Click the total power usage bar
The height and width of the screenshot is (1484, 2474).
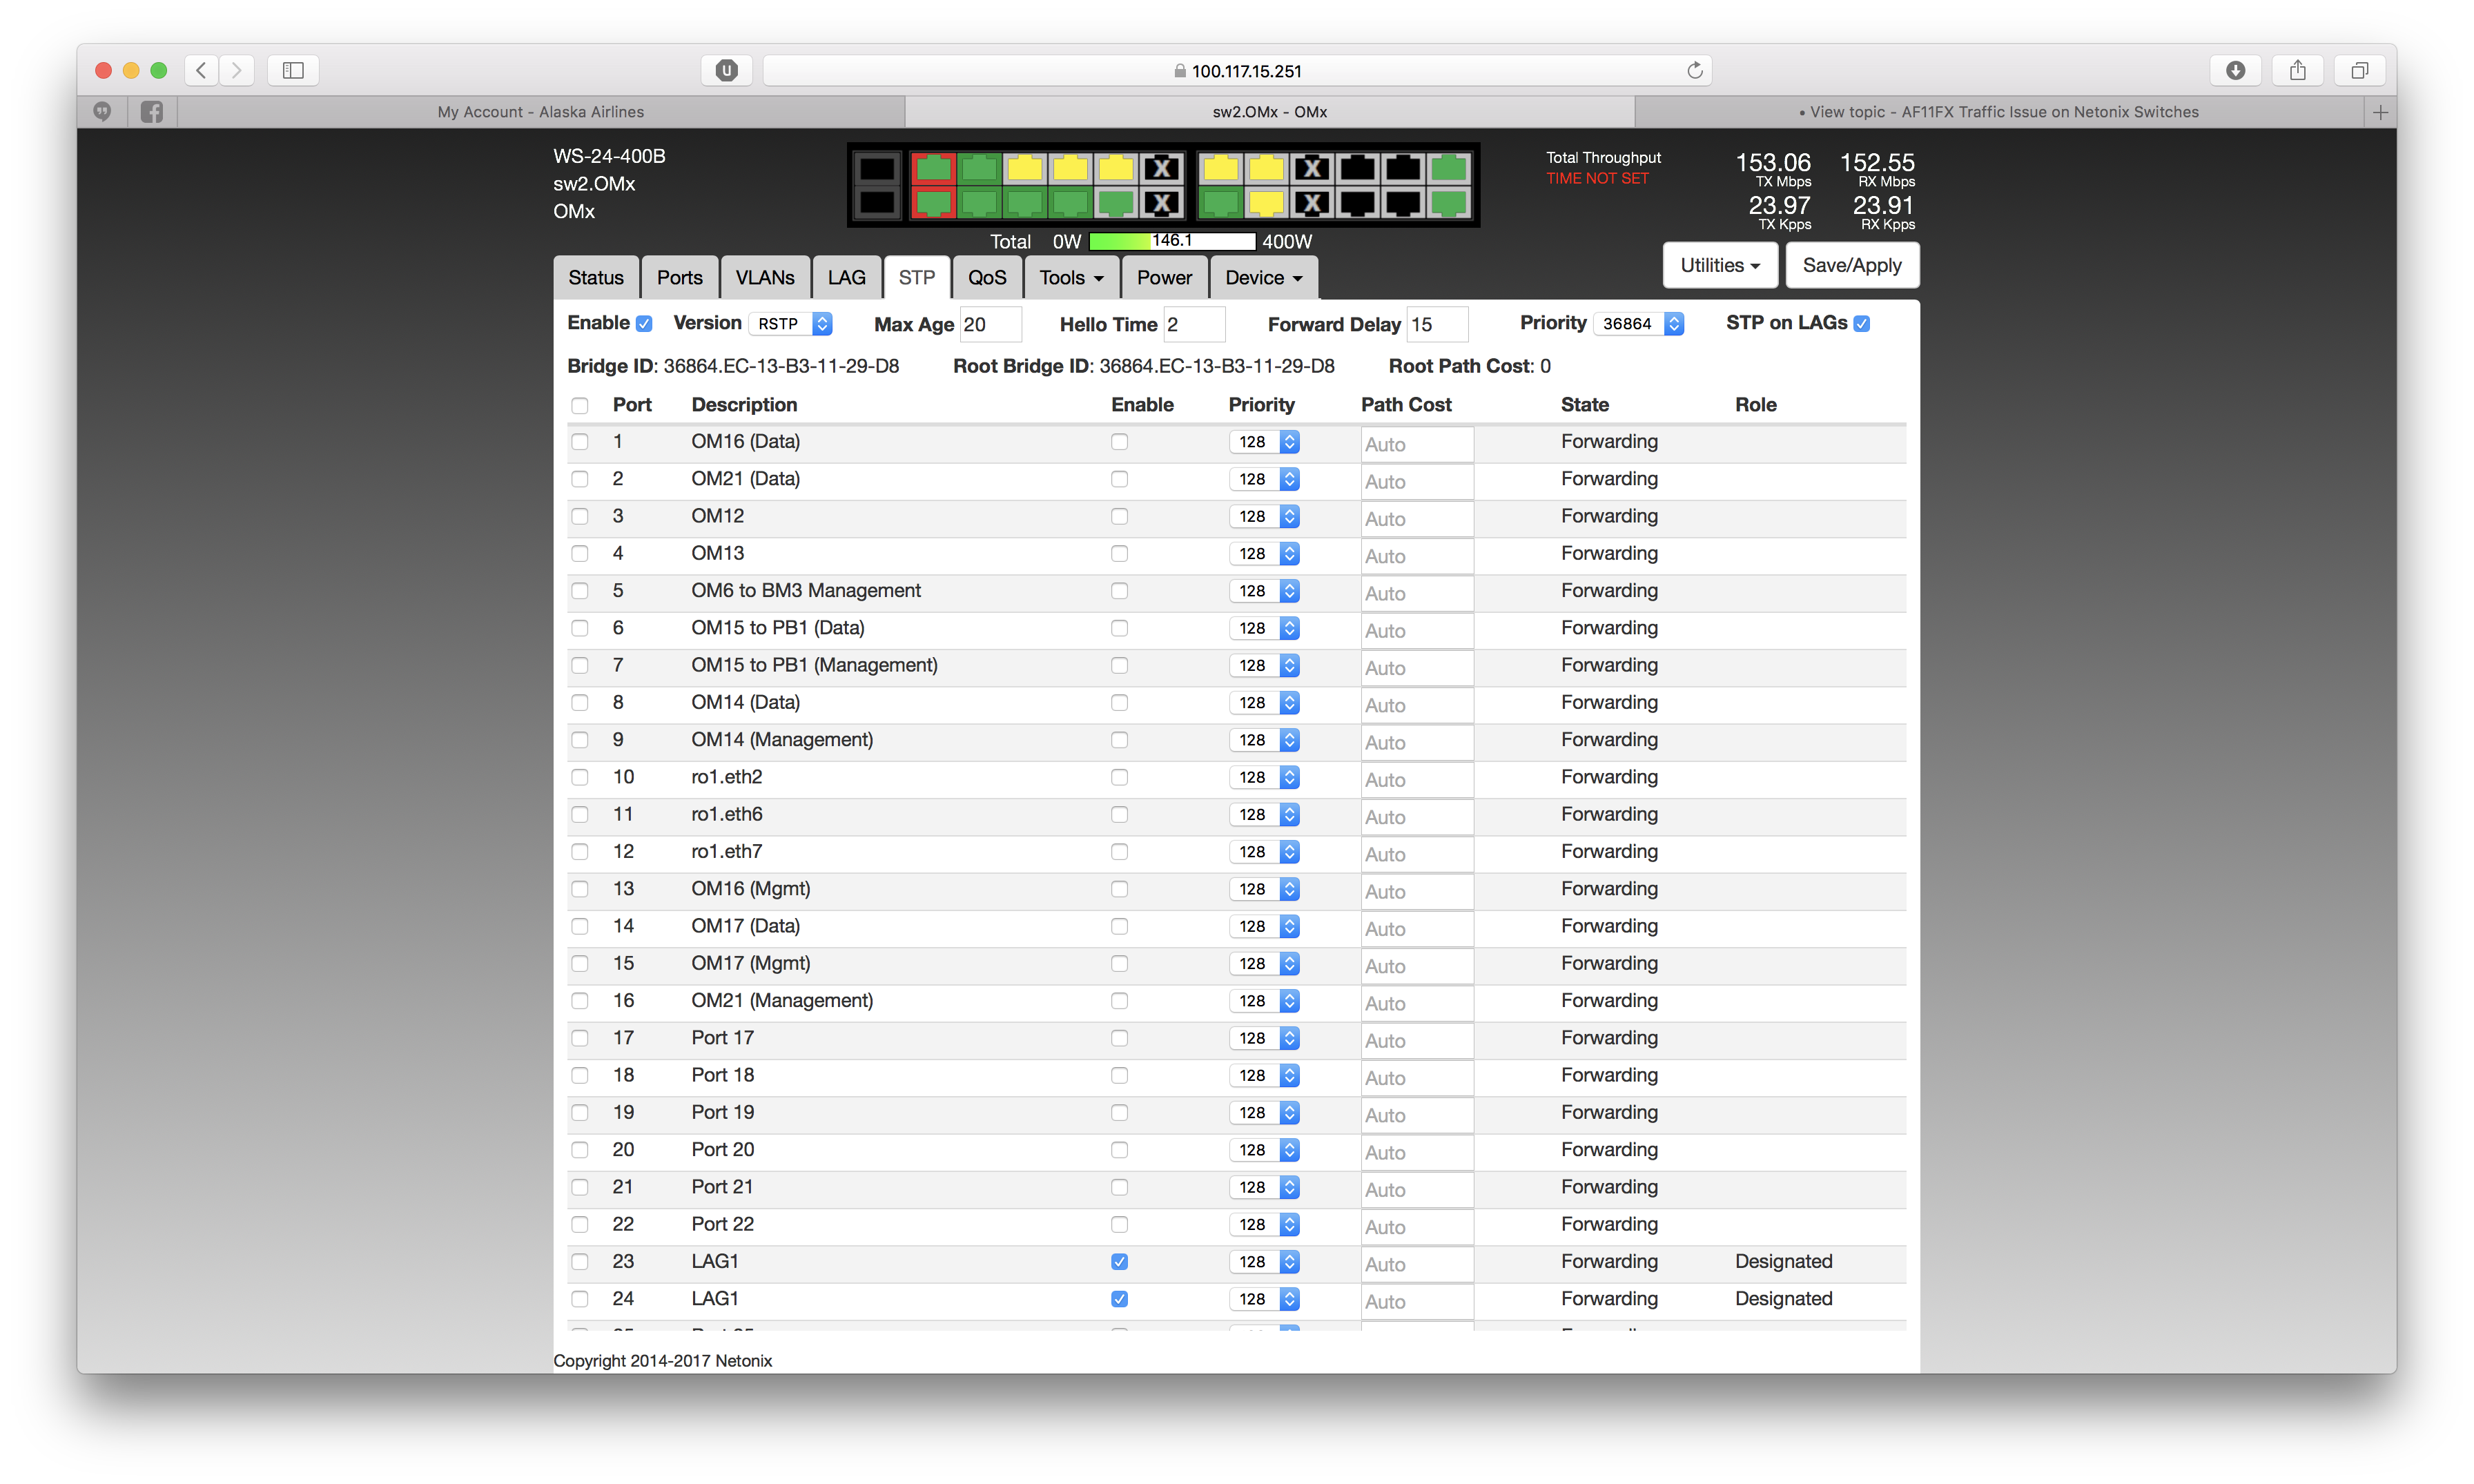point(1171,241)
